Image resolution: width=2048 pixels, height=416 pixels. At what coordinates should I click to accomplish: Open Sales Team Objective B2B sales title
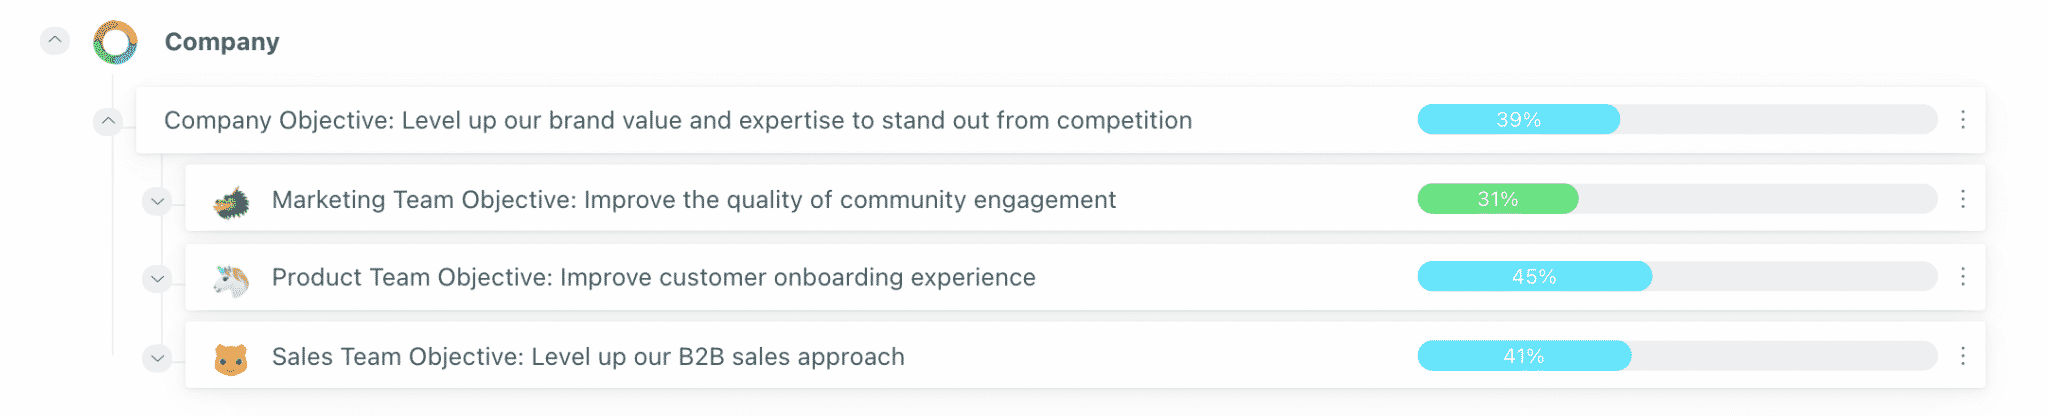click(x=588, y=357)
